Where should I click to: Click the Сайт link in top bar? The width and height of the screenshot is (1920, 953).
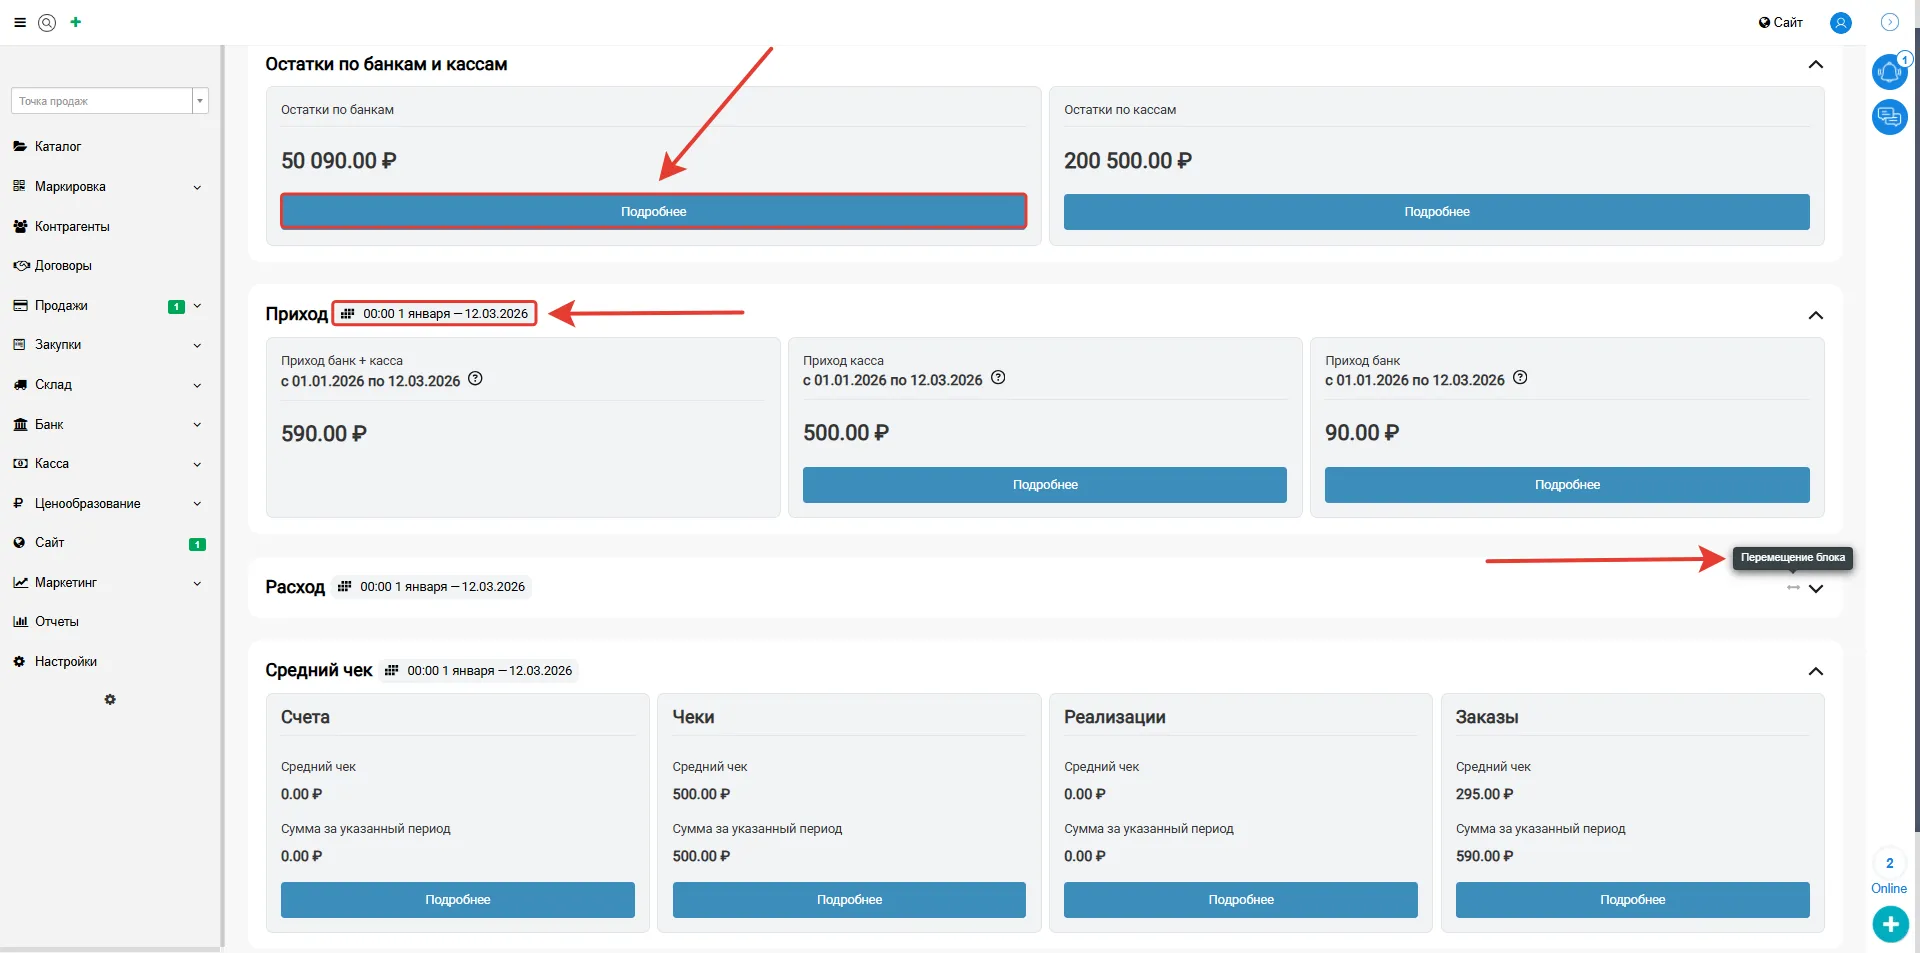[1781, 22]
